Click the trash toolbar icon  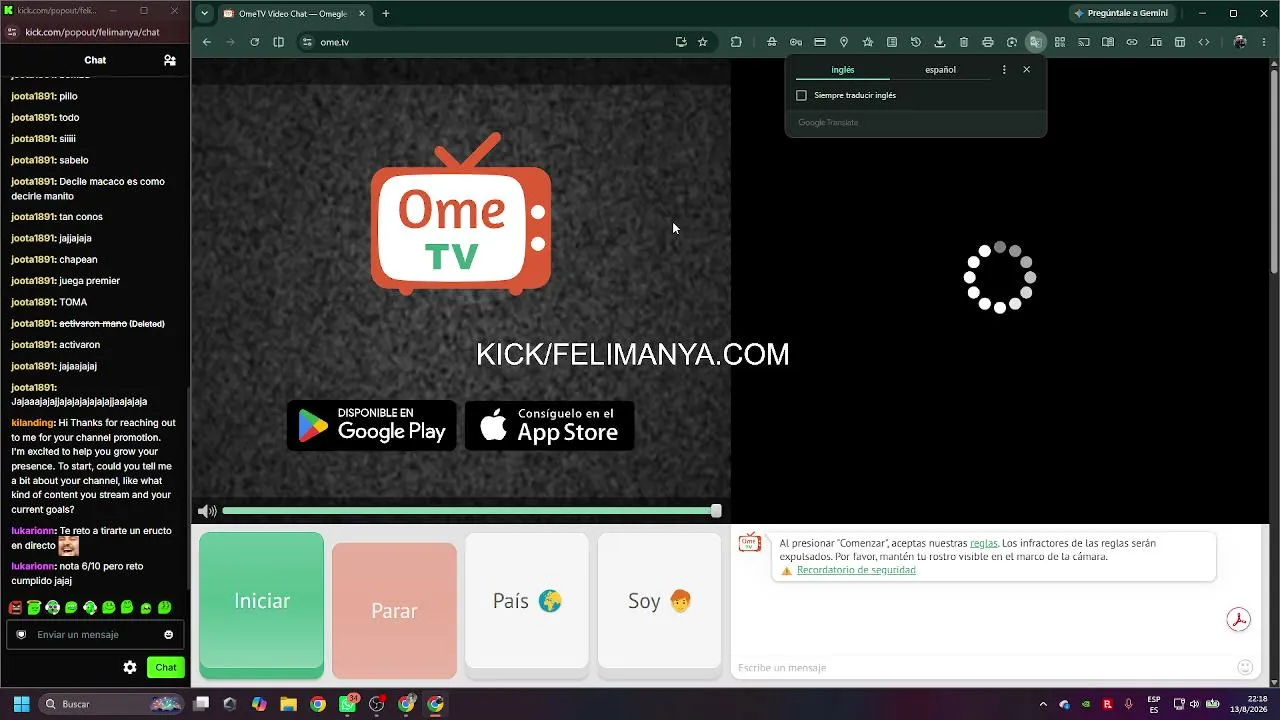(964, 42)
